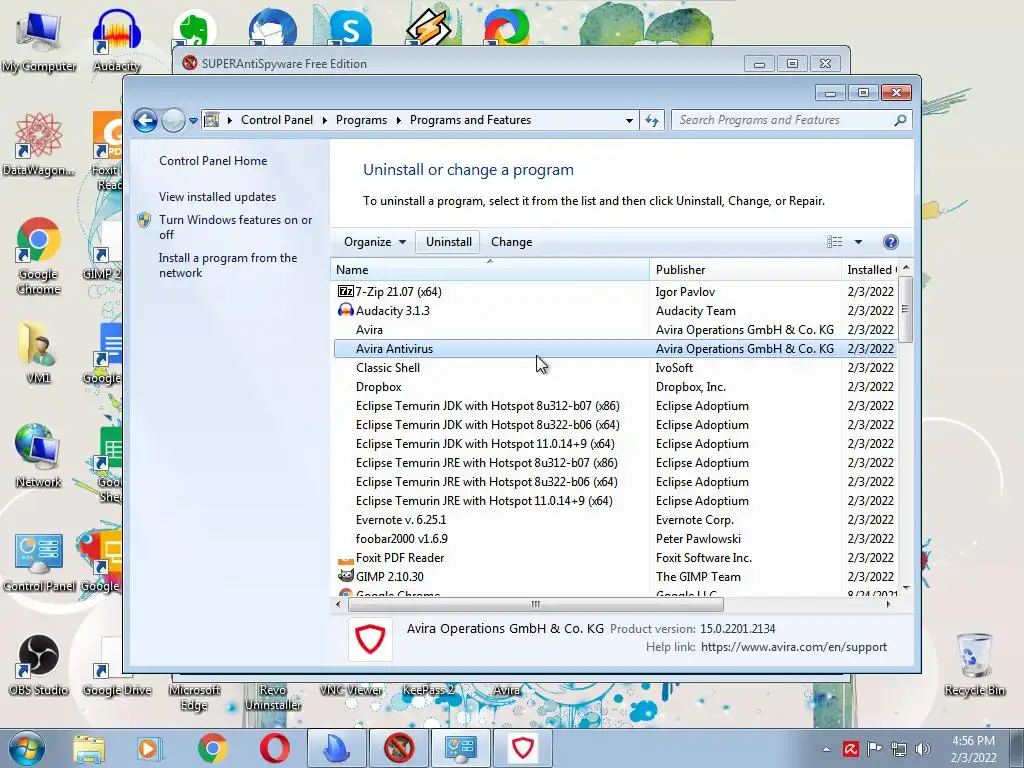Switch to Avira taskbar button
The height and width of the screenshot is (768, 1024).
click(522, 748)
